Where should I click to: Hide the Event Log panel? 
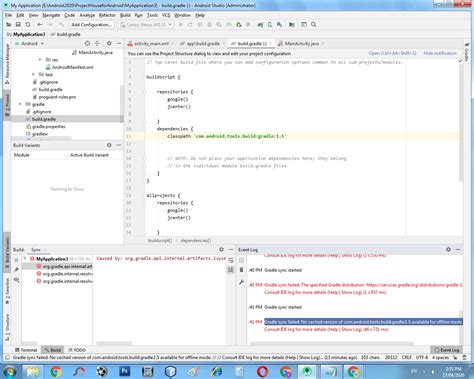458,249
